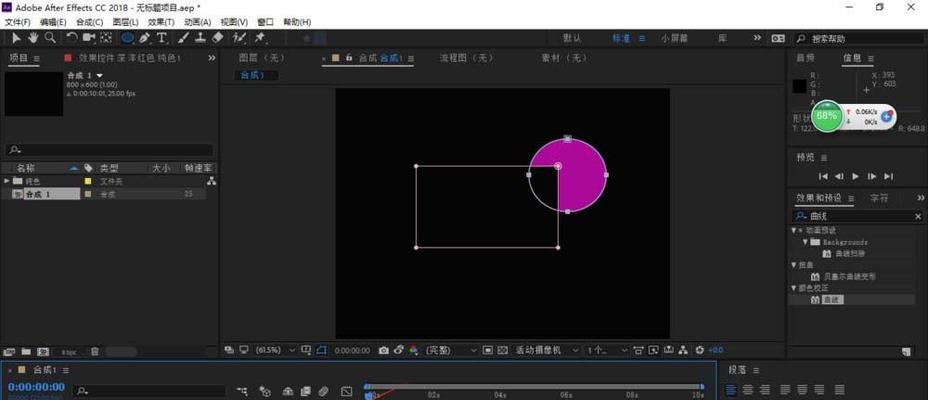Expand the 纯色 folder in Project panel
The image size is (928, 400).
(x=7, y=181)
